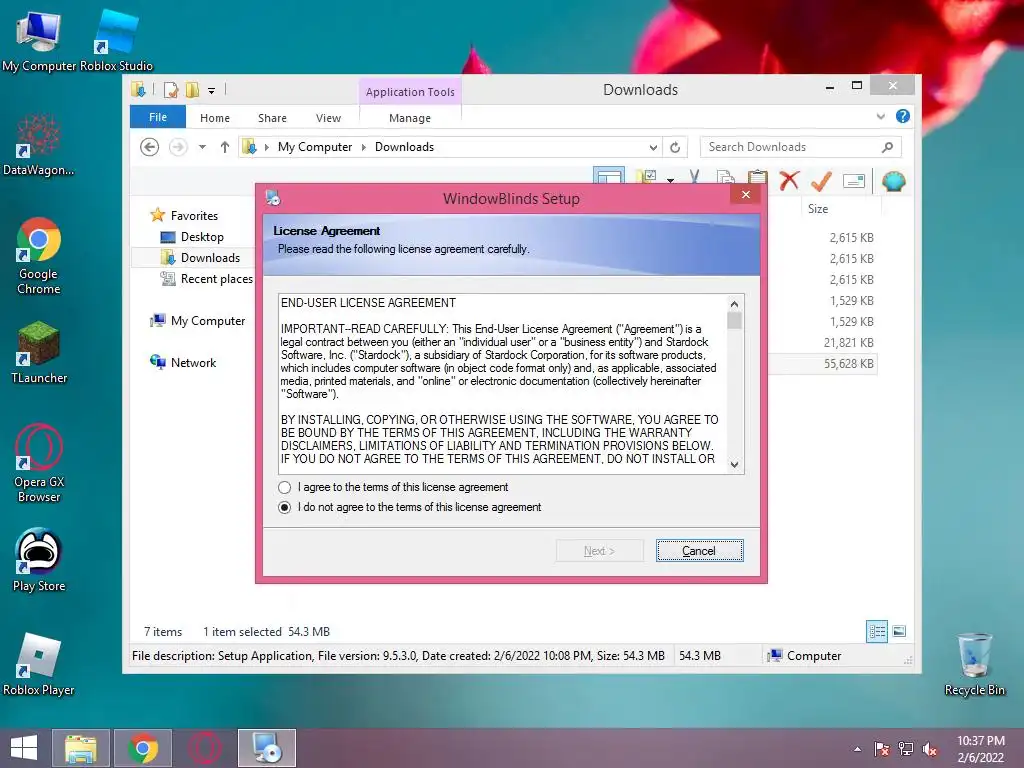Open Recycle Bin on desktop
Viewport: 1024px width, 768px height.
click(x=974, y=664)
